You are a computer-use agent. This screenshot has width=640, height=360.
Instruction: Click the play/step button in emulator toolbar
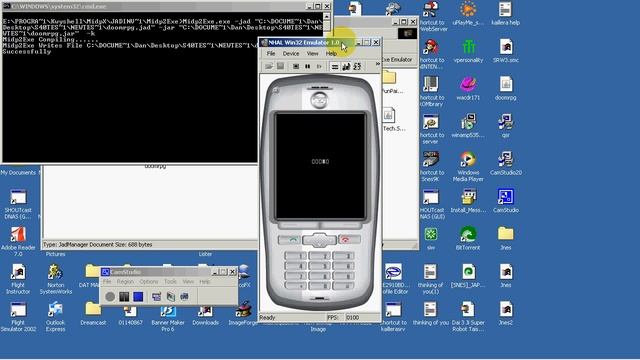tap(319, 66)
